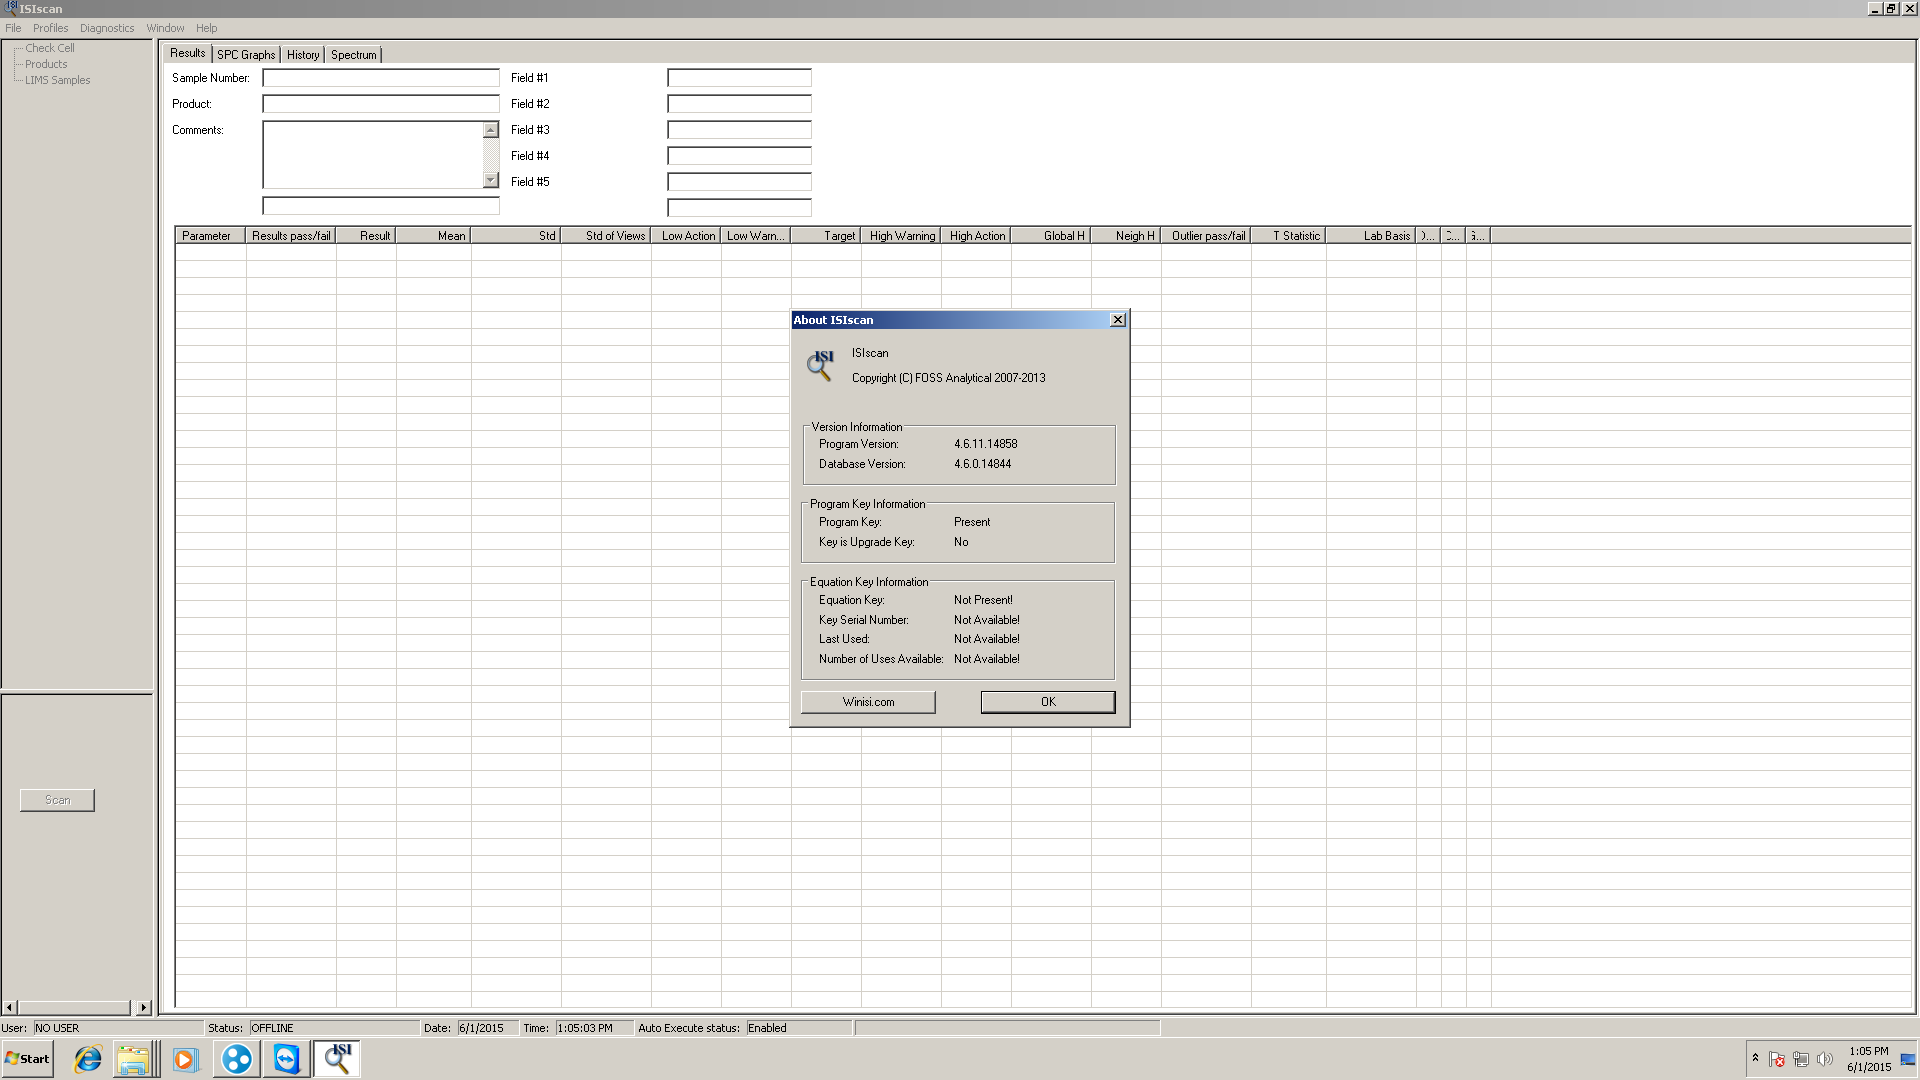Click the Start button

coord(28,1058)
